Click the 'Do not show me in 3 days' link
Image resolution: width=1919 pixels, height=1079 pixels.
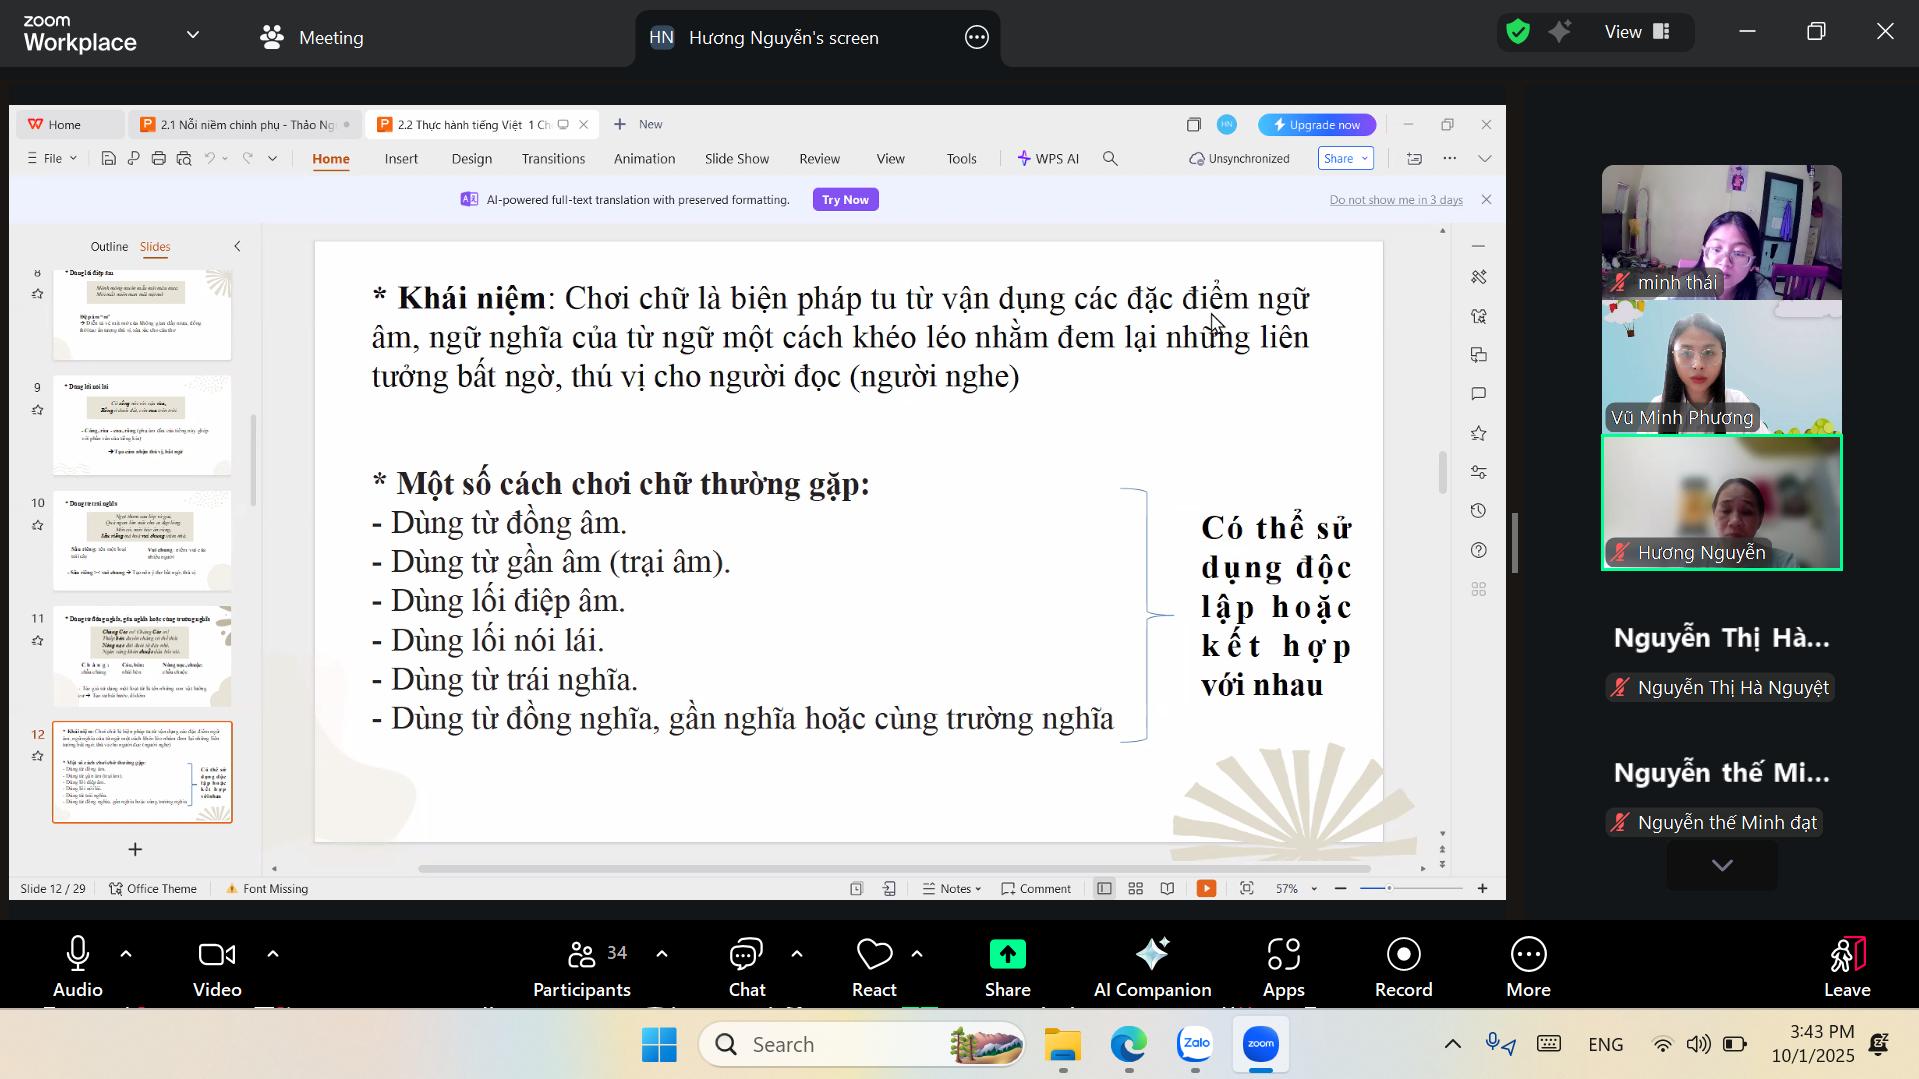(1395, 200)
